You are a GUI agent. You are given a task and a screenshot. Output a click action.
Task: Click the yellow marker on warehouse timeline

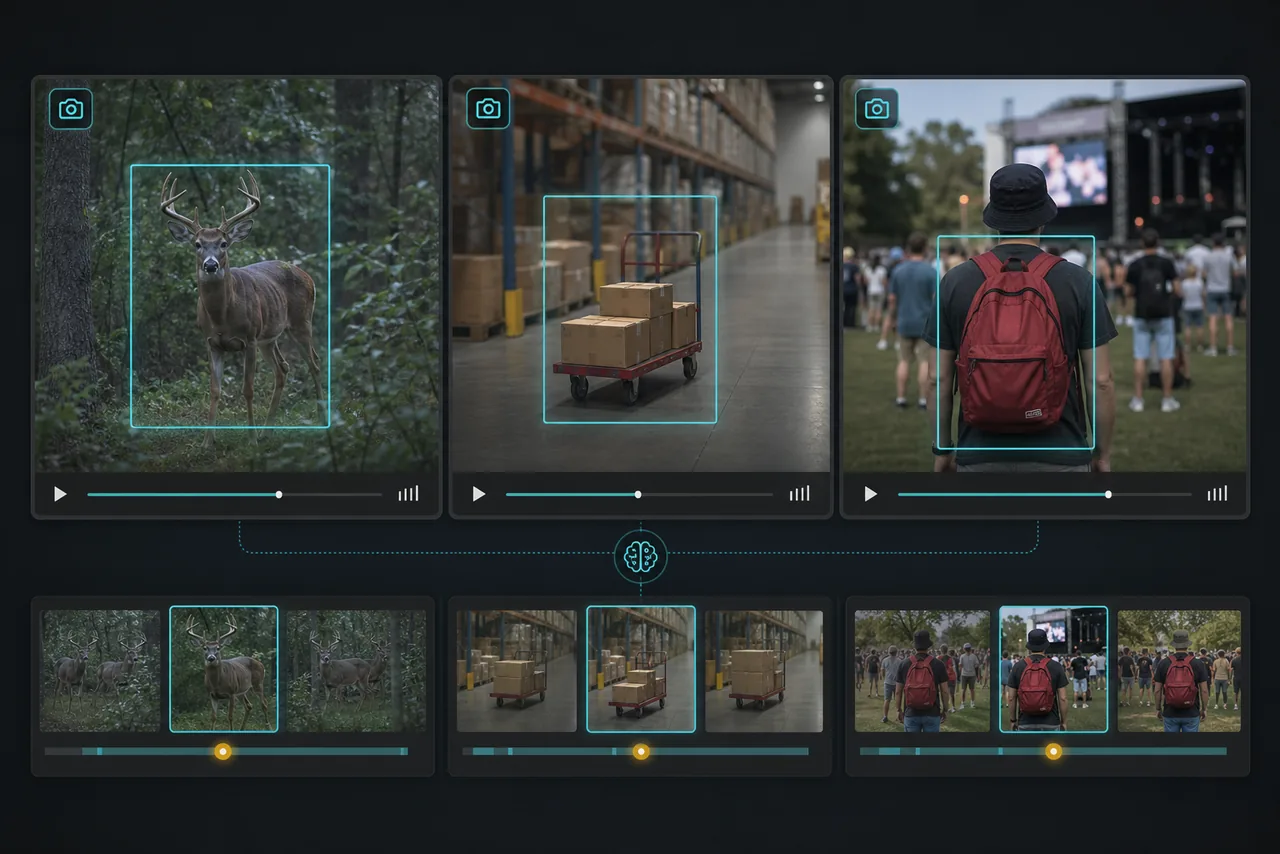(x=641, y=751)
